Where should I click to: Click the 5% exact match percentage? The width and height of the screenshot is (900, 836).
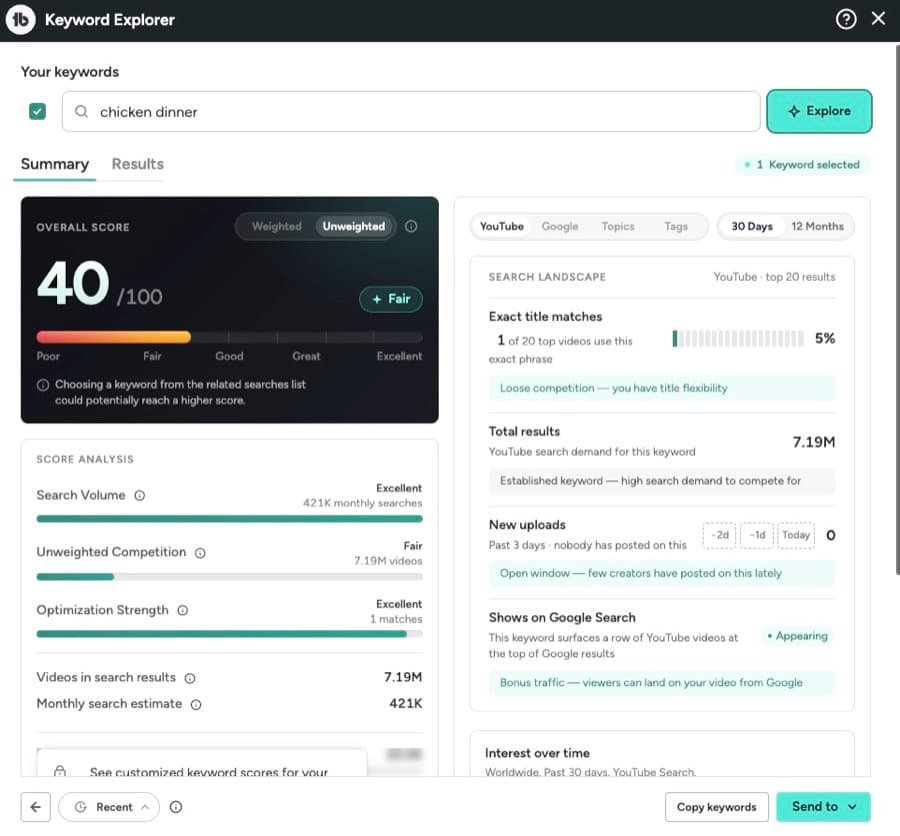(825, 338)
